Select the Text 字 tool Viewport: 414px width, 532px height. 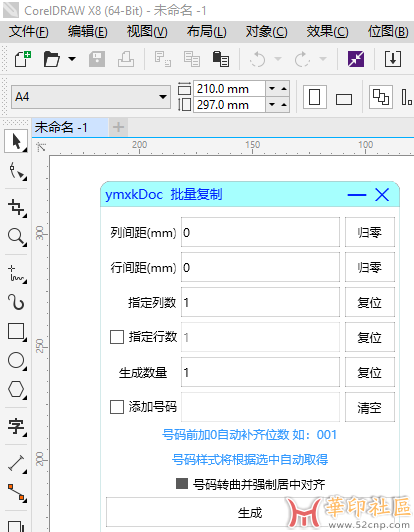[17, 427]
